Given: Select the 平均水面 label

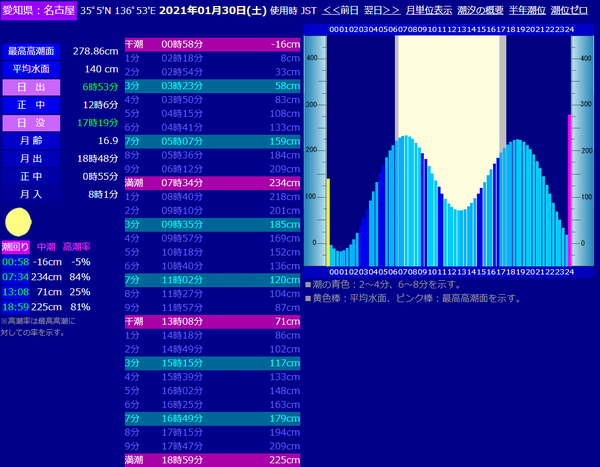Looking at the screenshot, I should pos(31,69).
